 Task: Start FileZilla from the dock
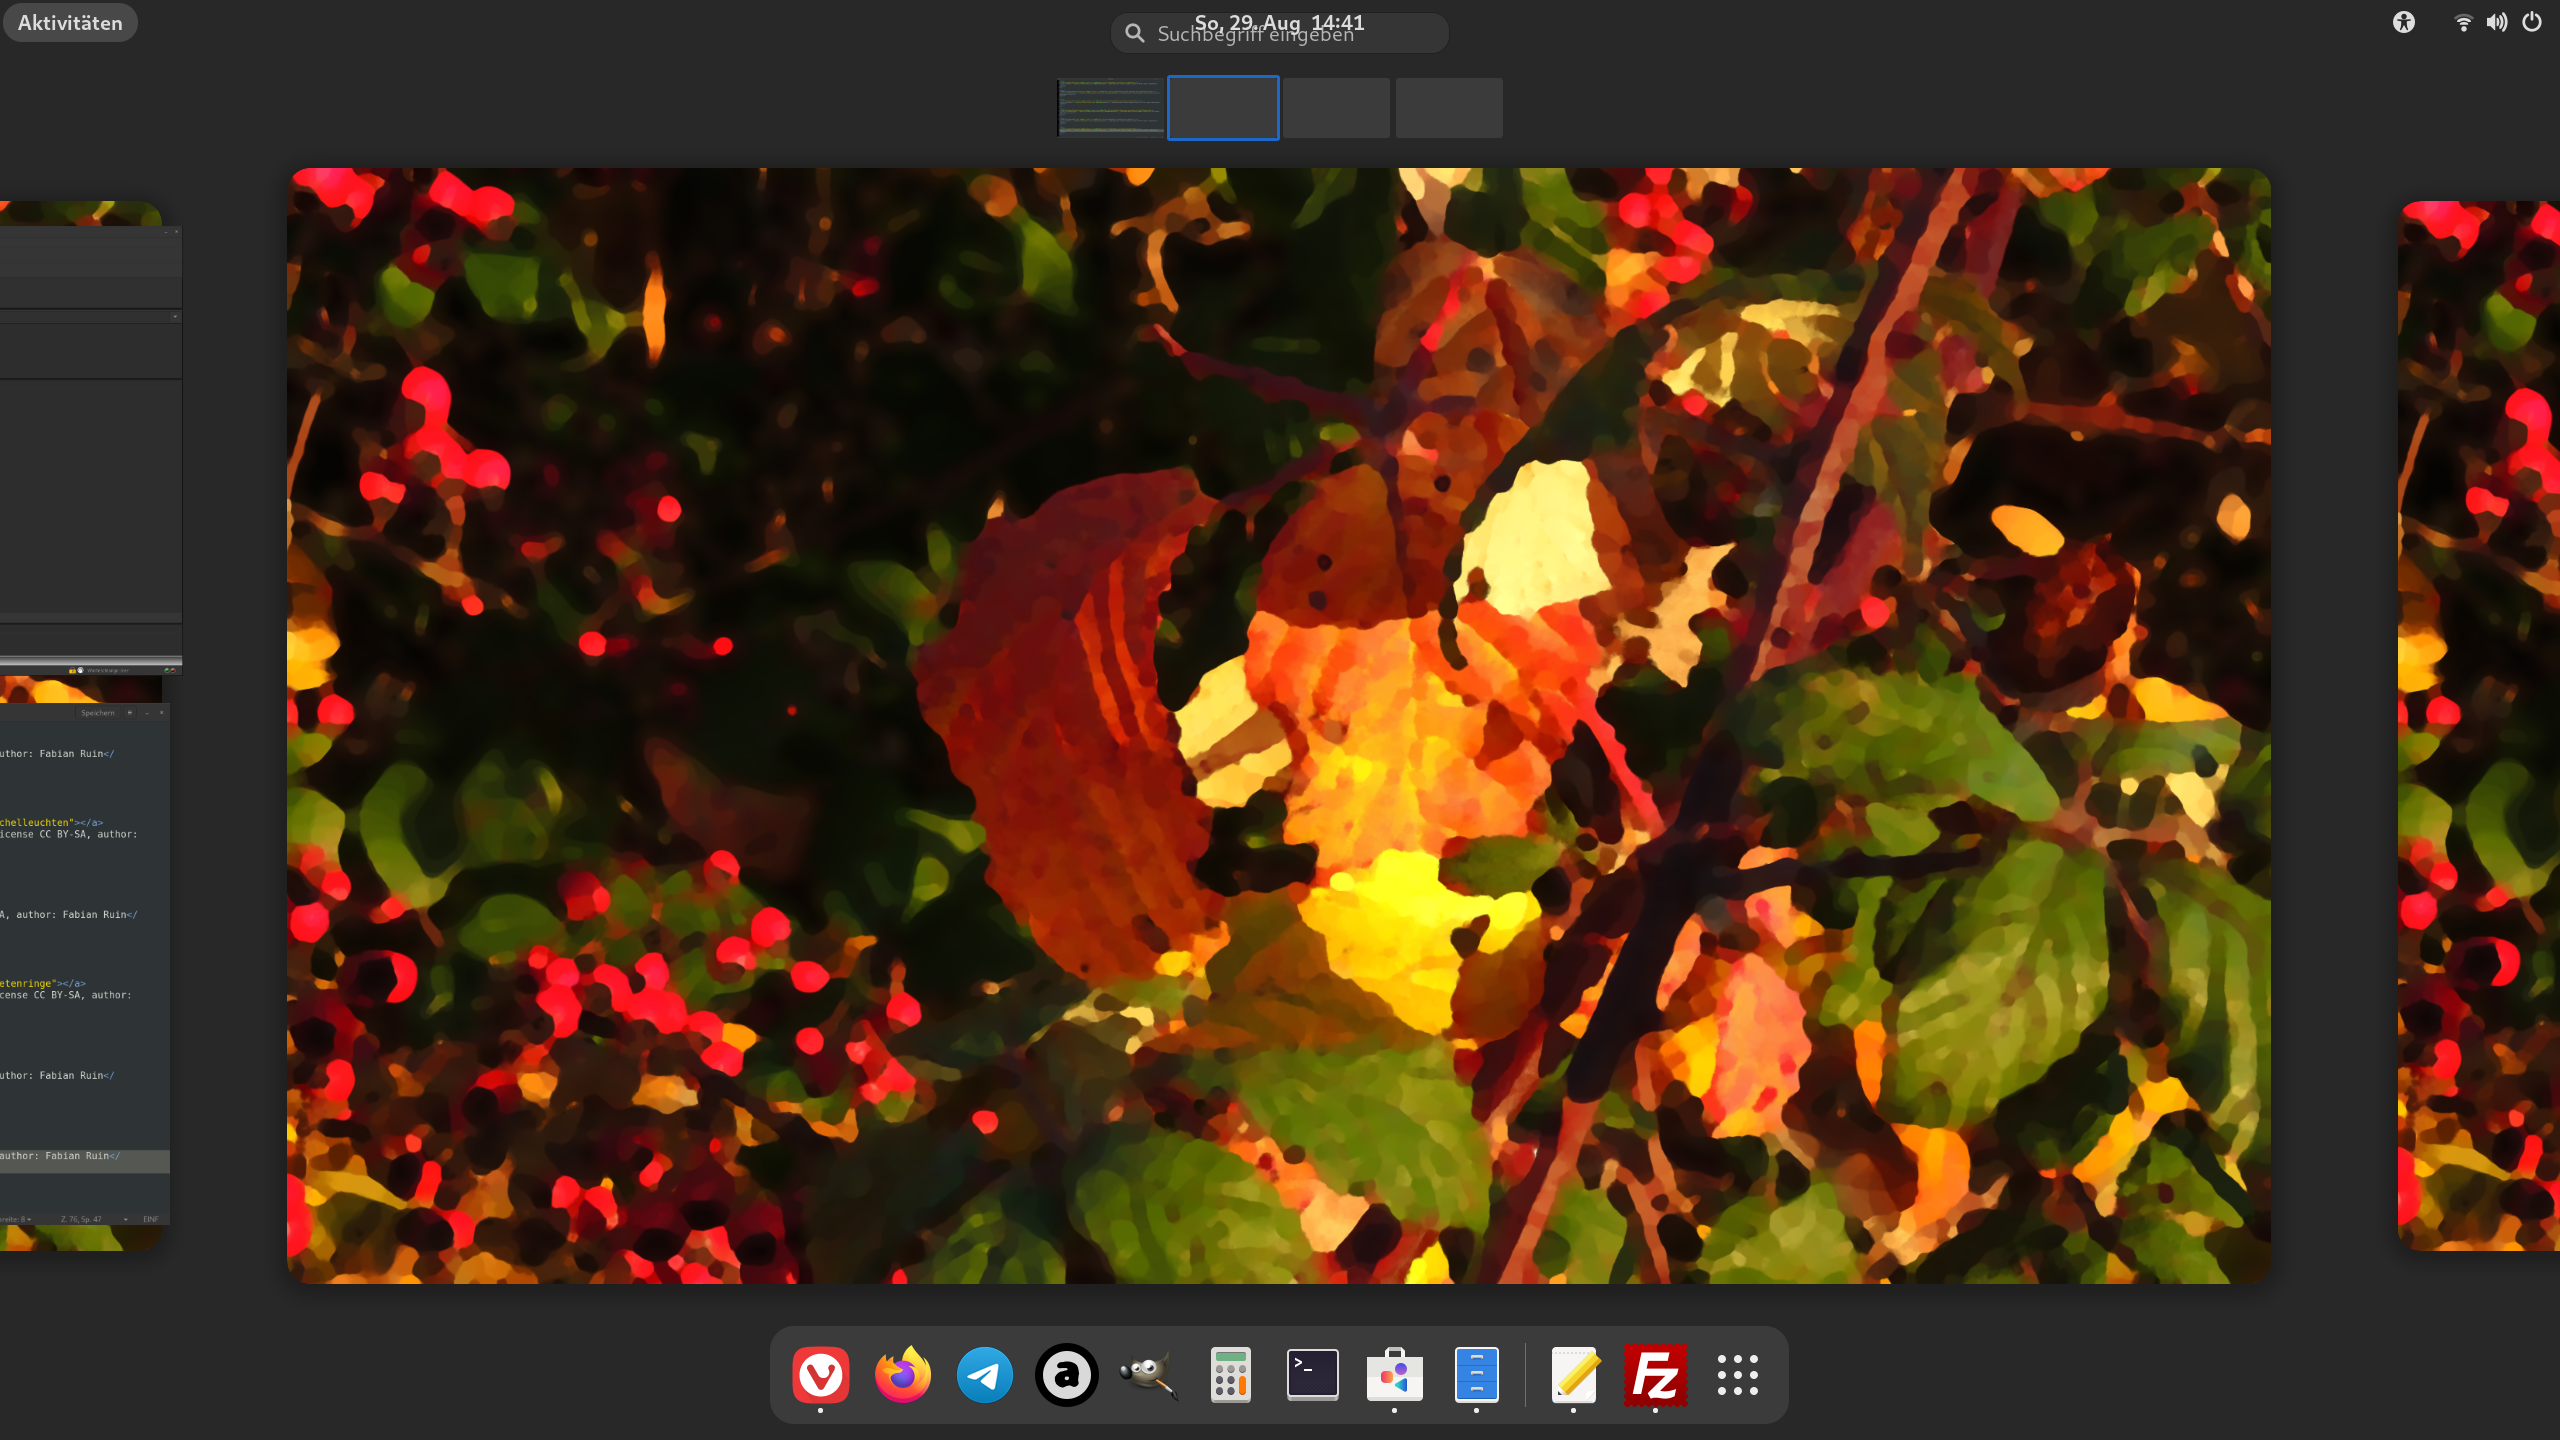1657,1375
